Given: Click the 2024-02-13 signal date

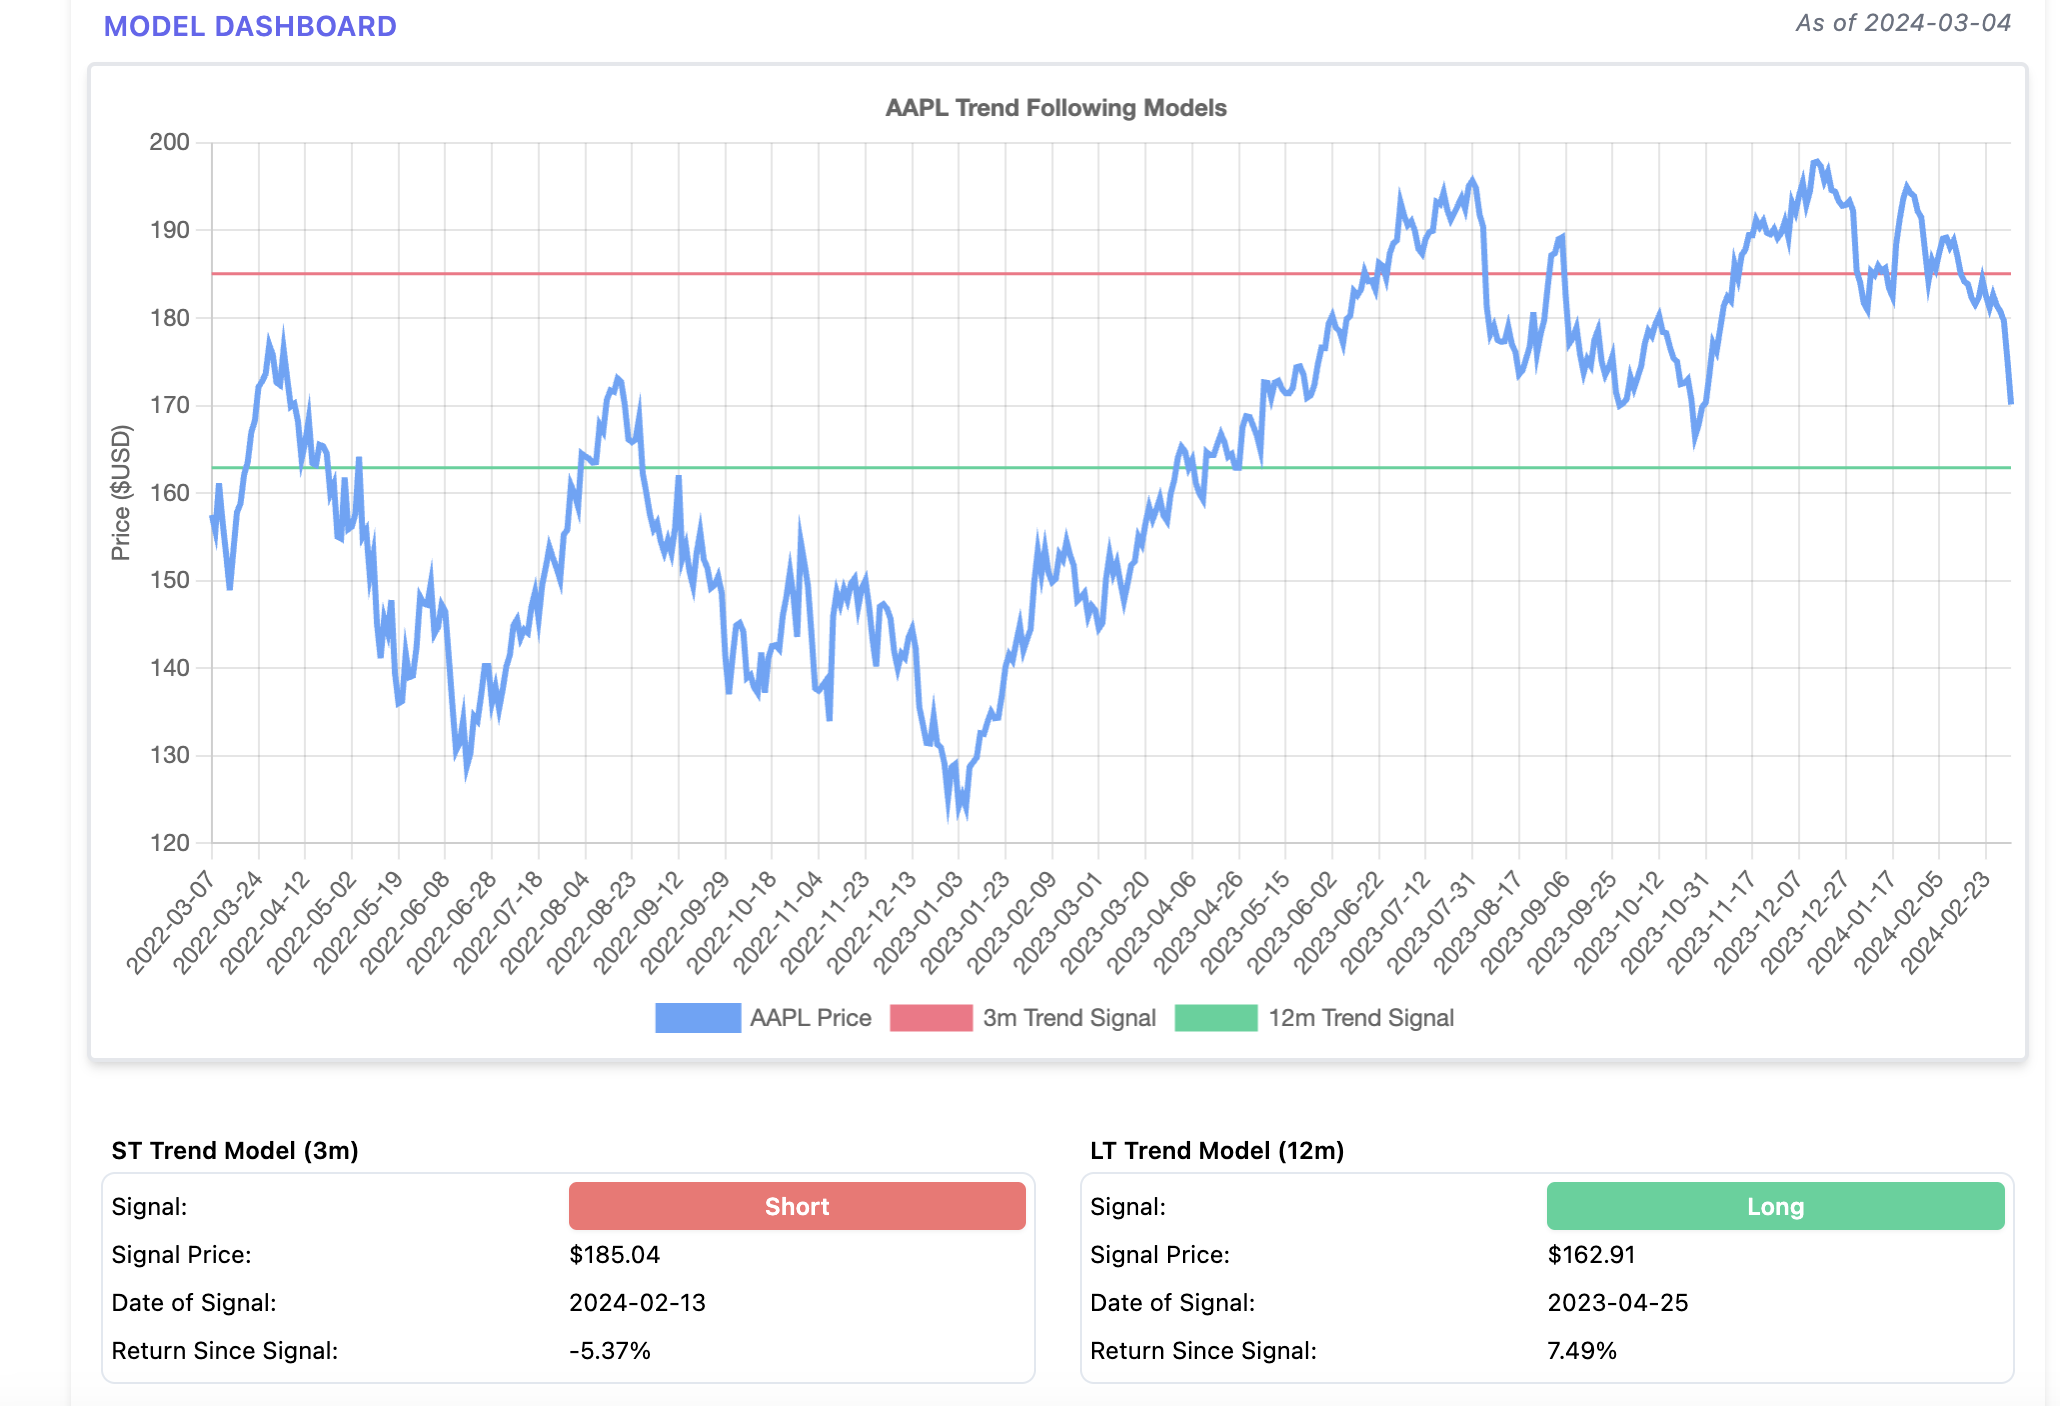Looking at the screenshot, I should [637, 1302].
